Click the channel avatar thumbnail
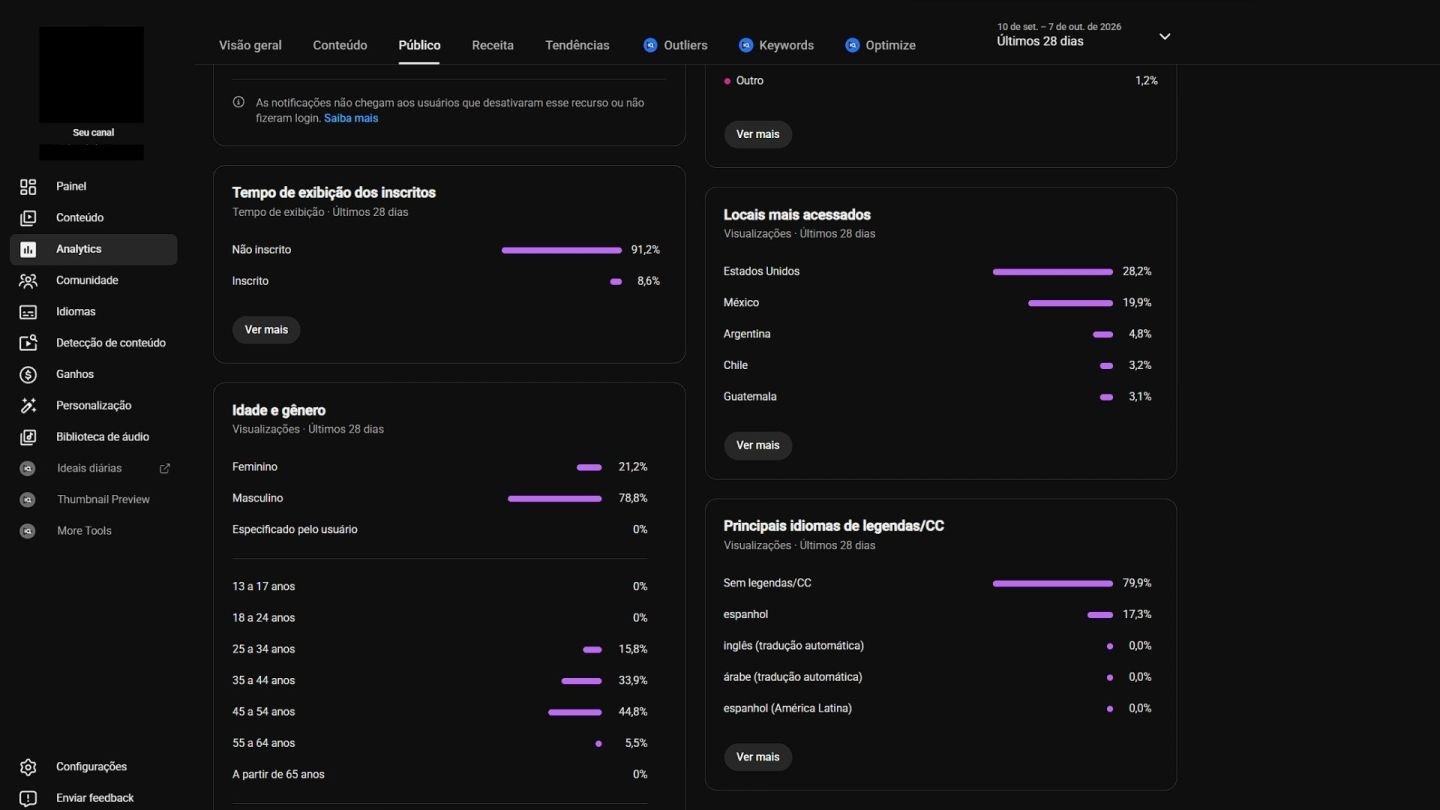The image size is (1440, 810). (91, 75)
